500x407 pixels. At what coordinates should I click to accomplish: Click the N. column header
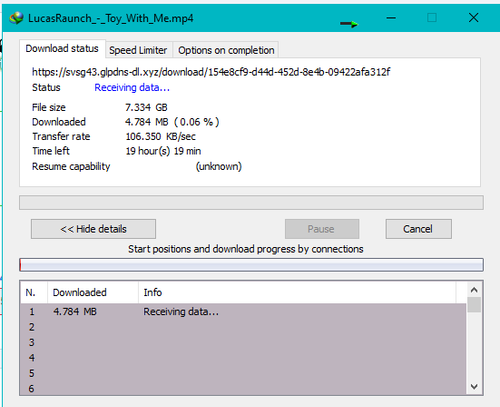click(34, 292)
